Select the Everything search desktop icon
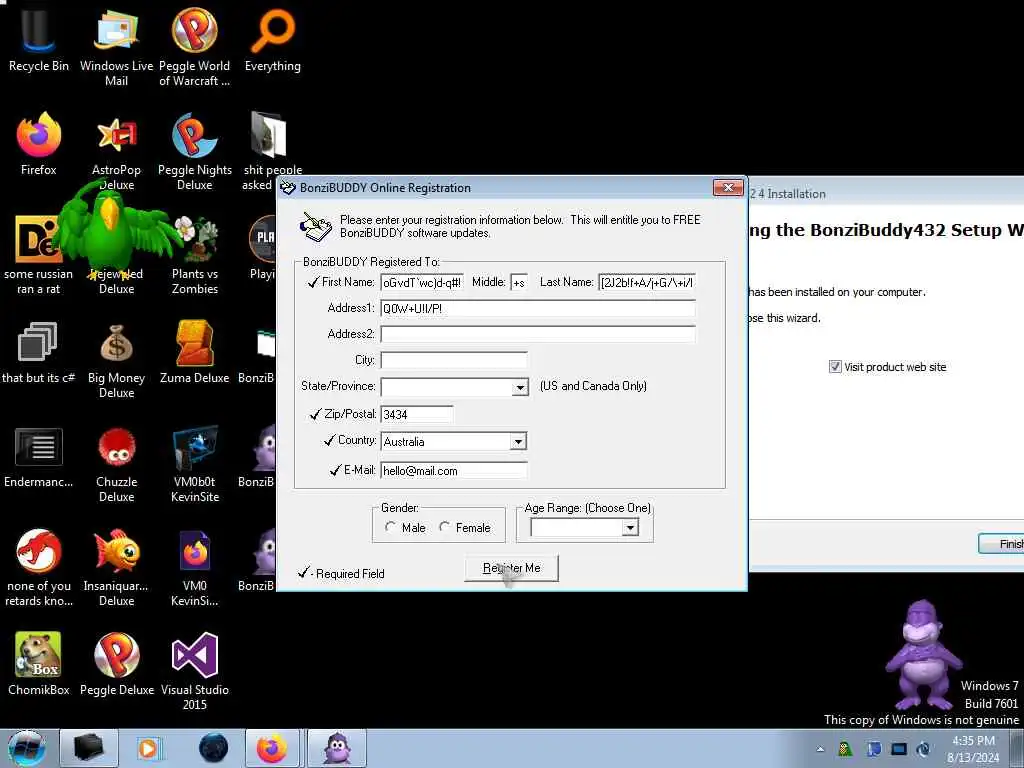The image size is (1024, 768). pyautogui.click(x=272, y=39)
